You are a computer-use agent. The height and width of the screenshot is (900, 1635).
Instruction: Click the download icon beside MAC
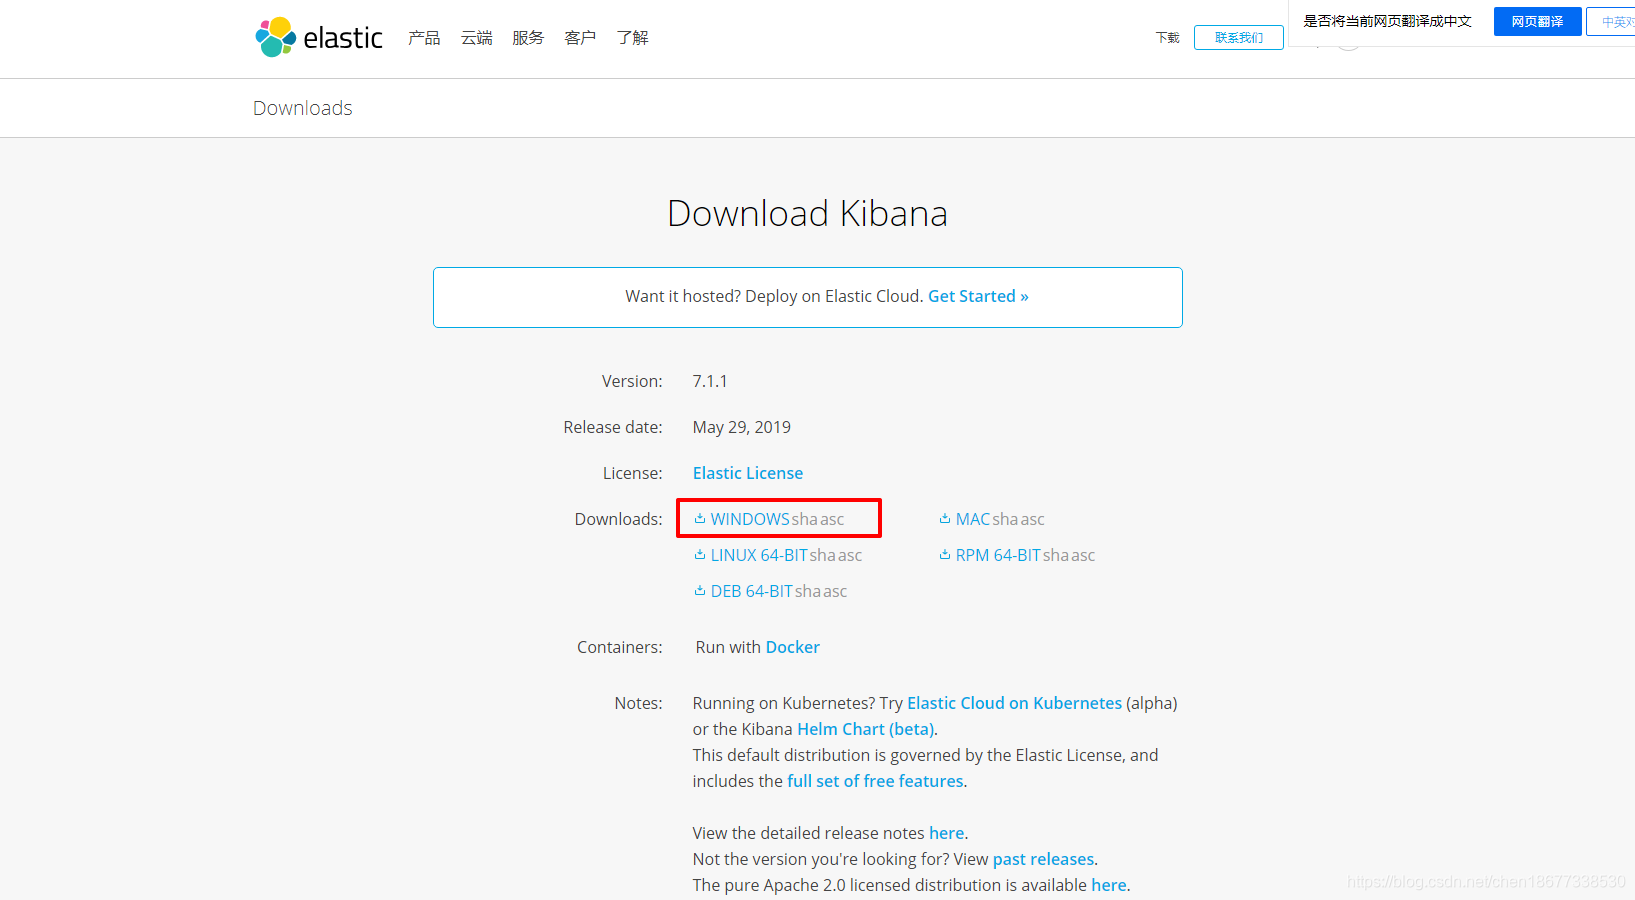945,518
